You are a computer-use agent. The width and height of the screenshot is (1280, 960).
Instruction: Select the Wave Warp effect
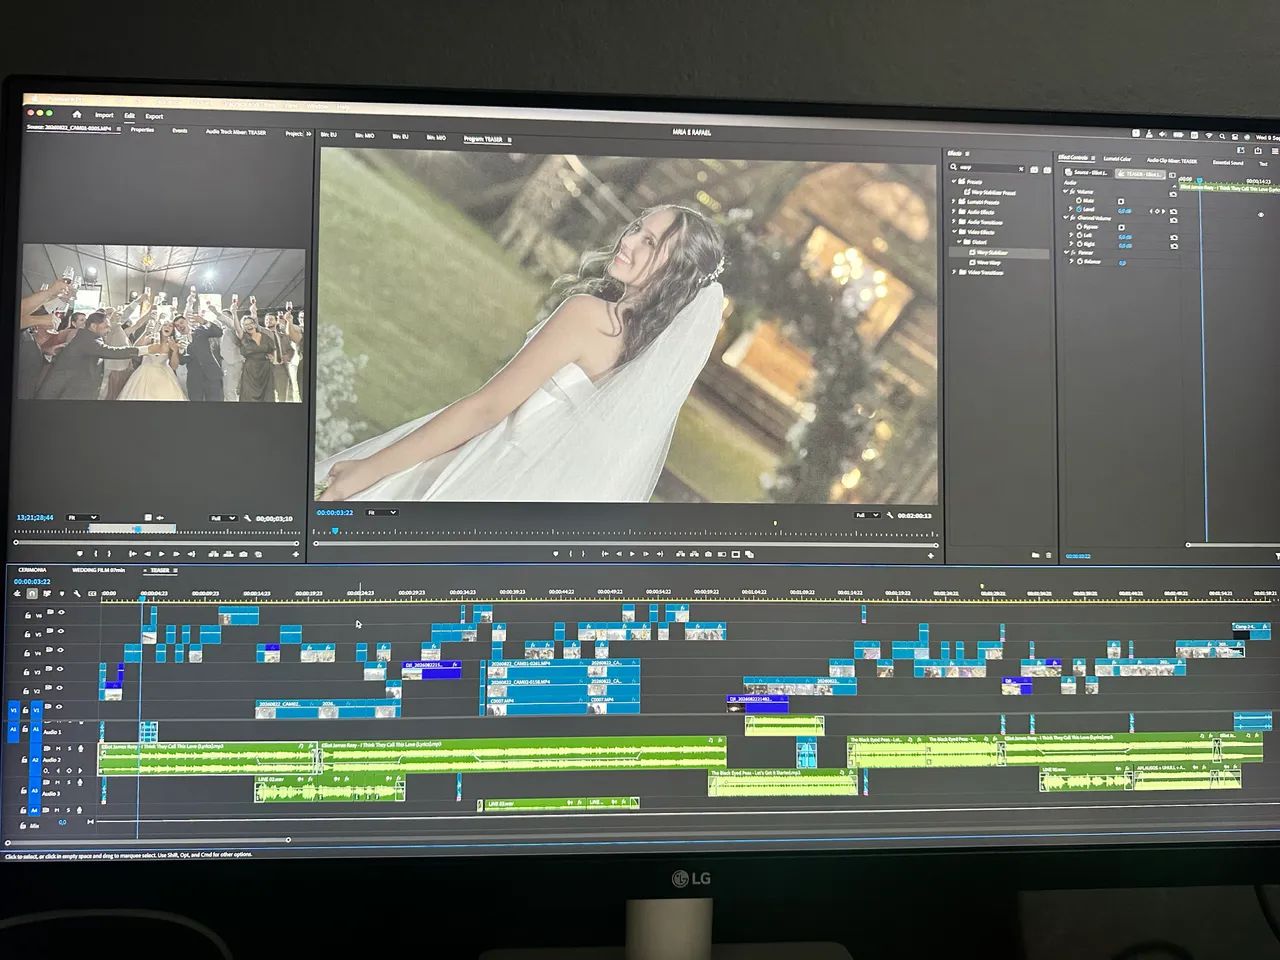coord(985,262)
